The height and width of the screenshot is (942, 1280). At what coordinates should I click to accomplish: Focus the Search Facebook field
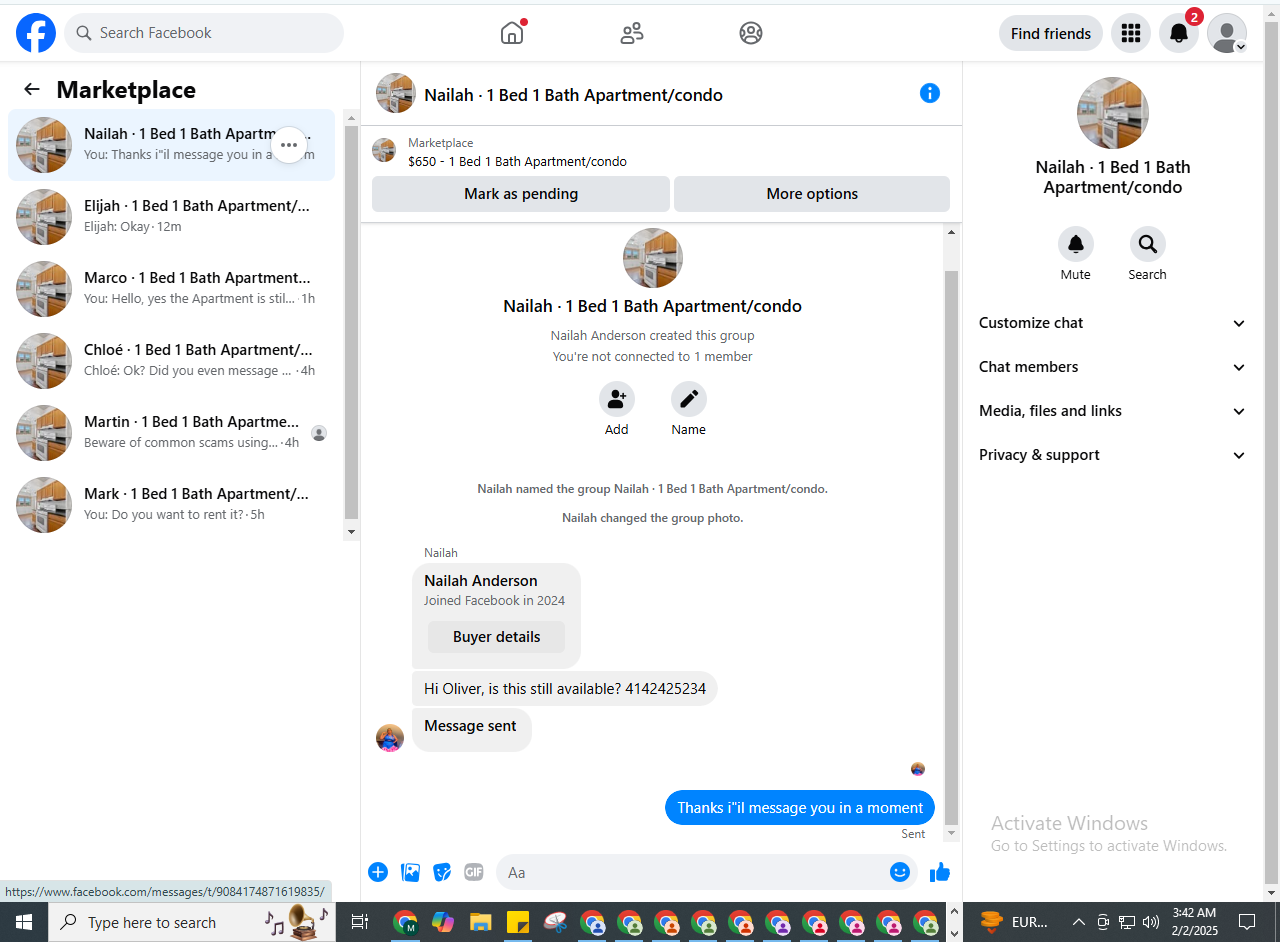pyautogui.click(x=204, y=33)
